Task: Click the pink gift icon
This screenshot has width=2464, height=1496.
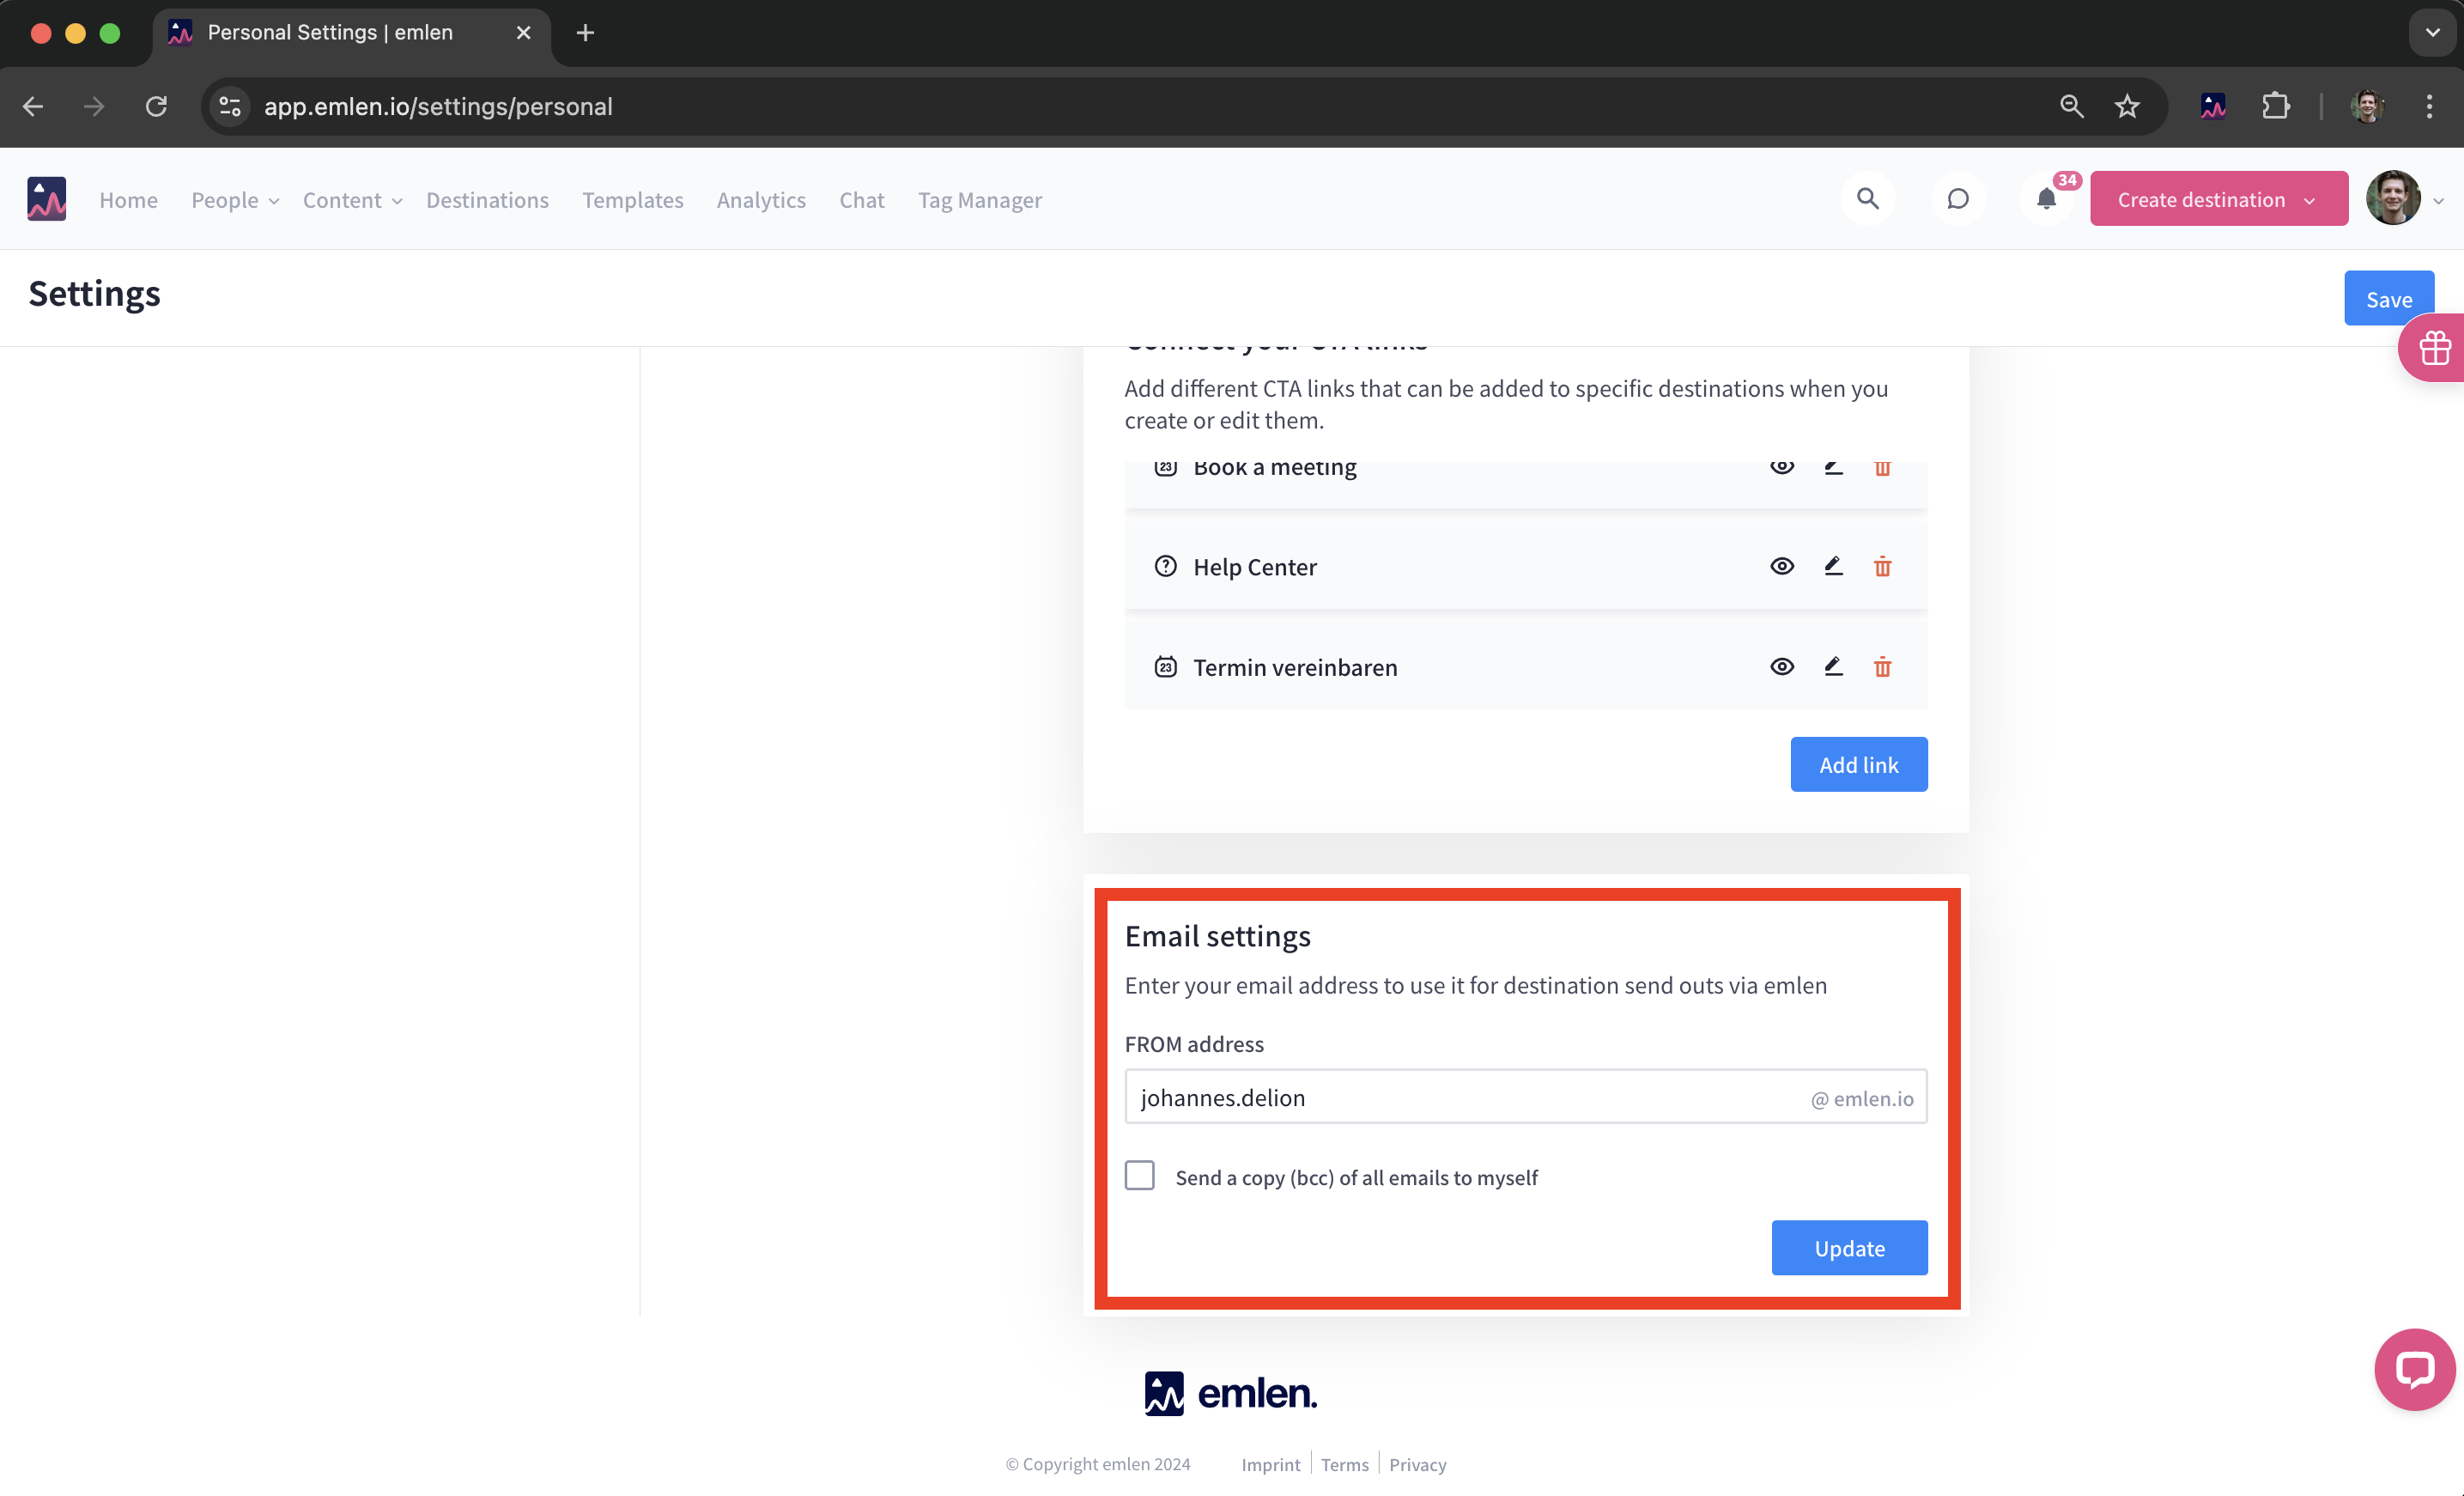Action: (2434, 349)
